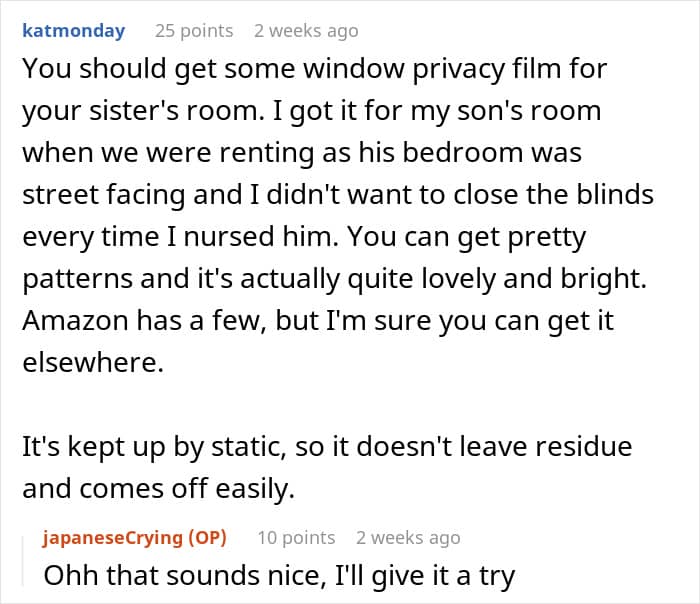The image size is (700, 604).
Task: Click the line 'and comes off easily.'
Action: (159, 489)
